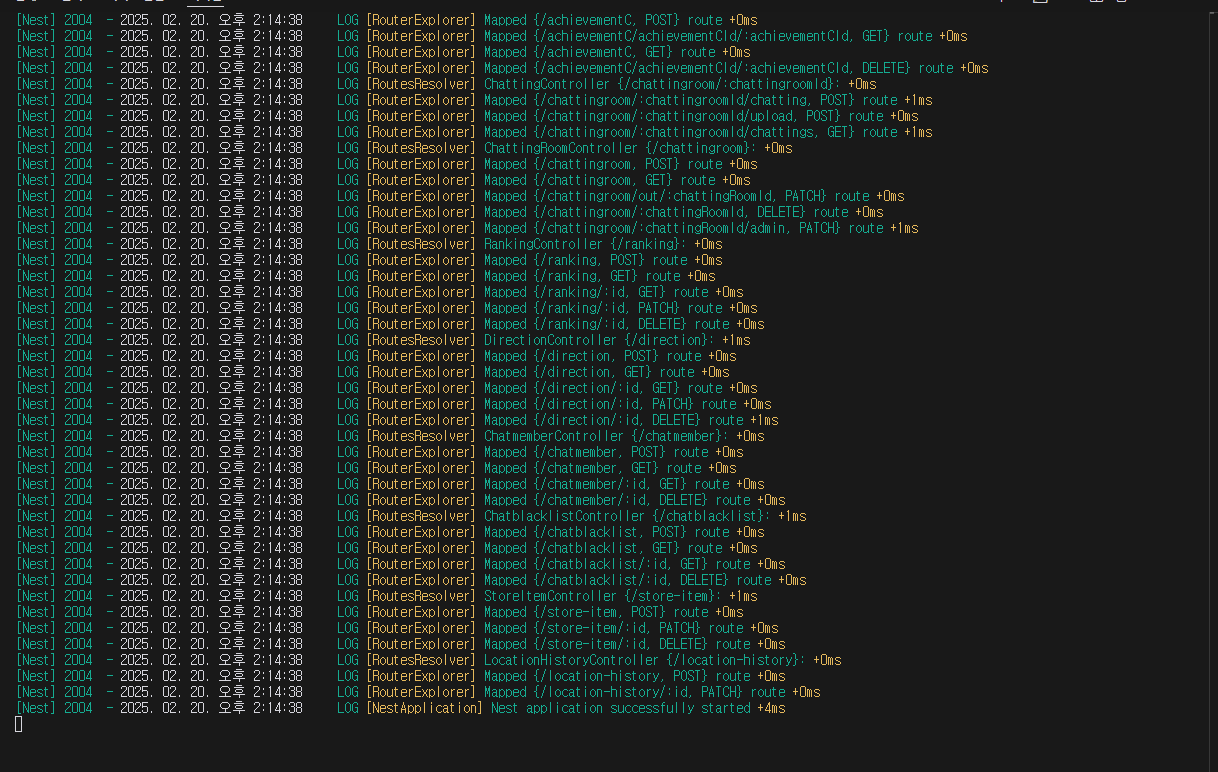Viewport: 1218px width, 772px height.
Task: Click the terminal cursor below the last log line
Action: [x=19, y=724]
